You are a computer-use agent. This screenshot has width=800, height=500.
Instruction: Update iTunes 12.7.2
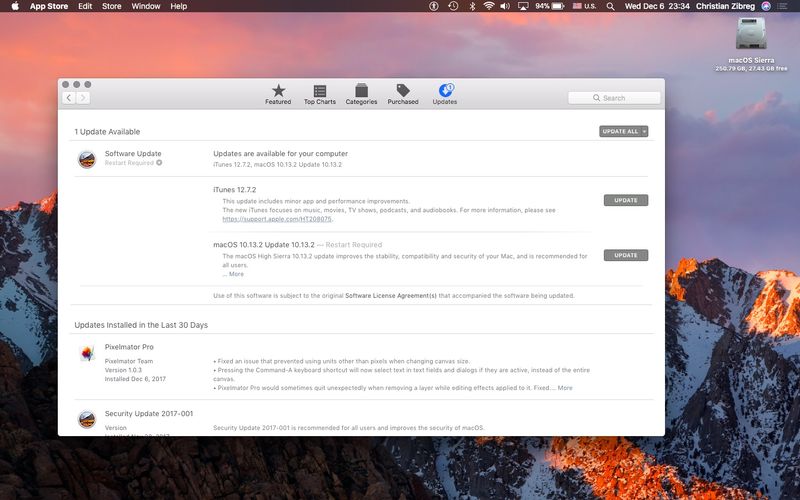tap(626, 200)
